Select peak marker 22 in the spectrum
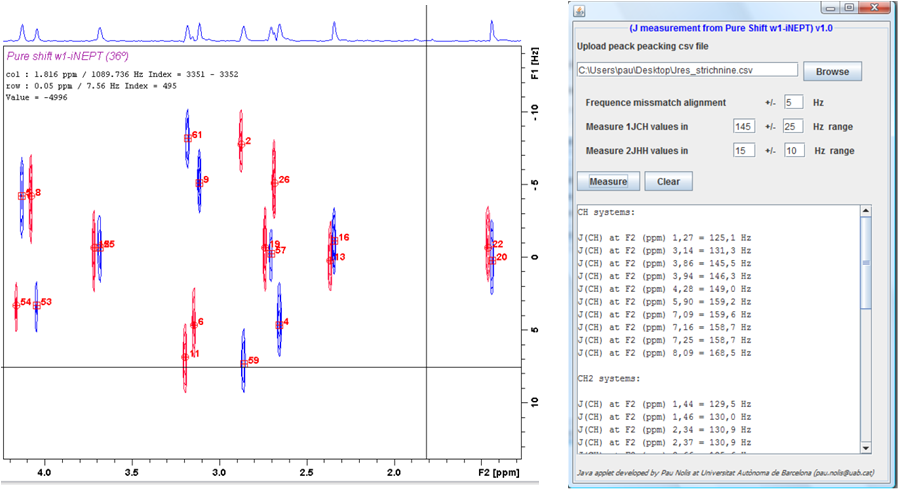The image size is (901, 491). (488, 247)
